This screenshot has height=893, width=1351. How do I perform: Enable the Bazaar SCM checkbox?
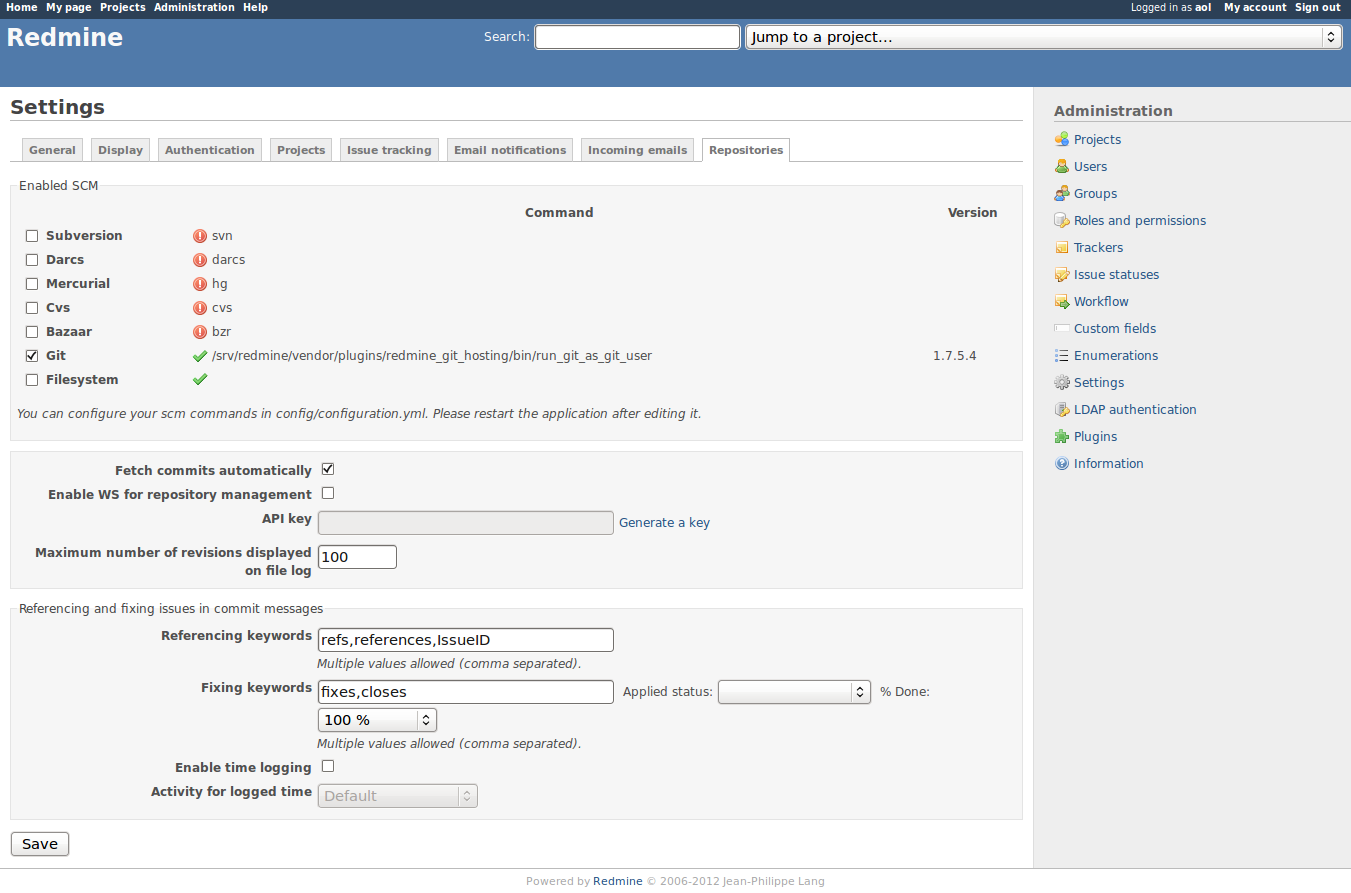32,332
